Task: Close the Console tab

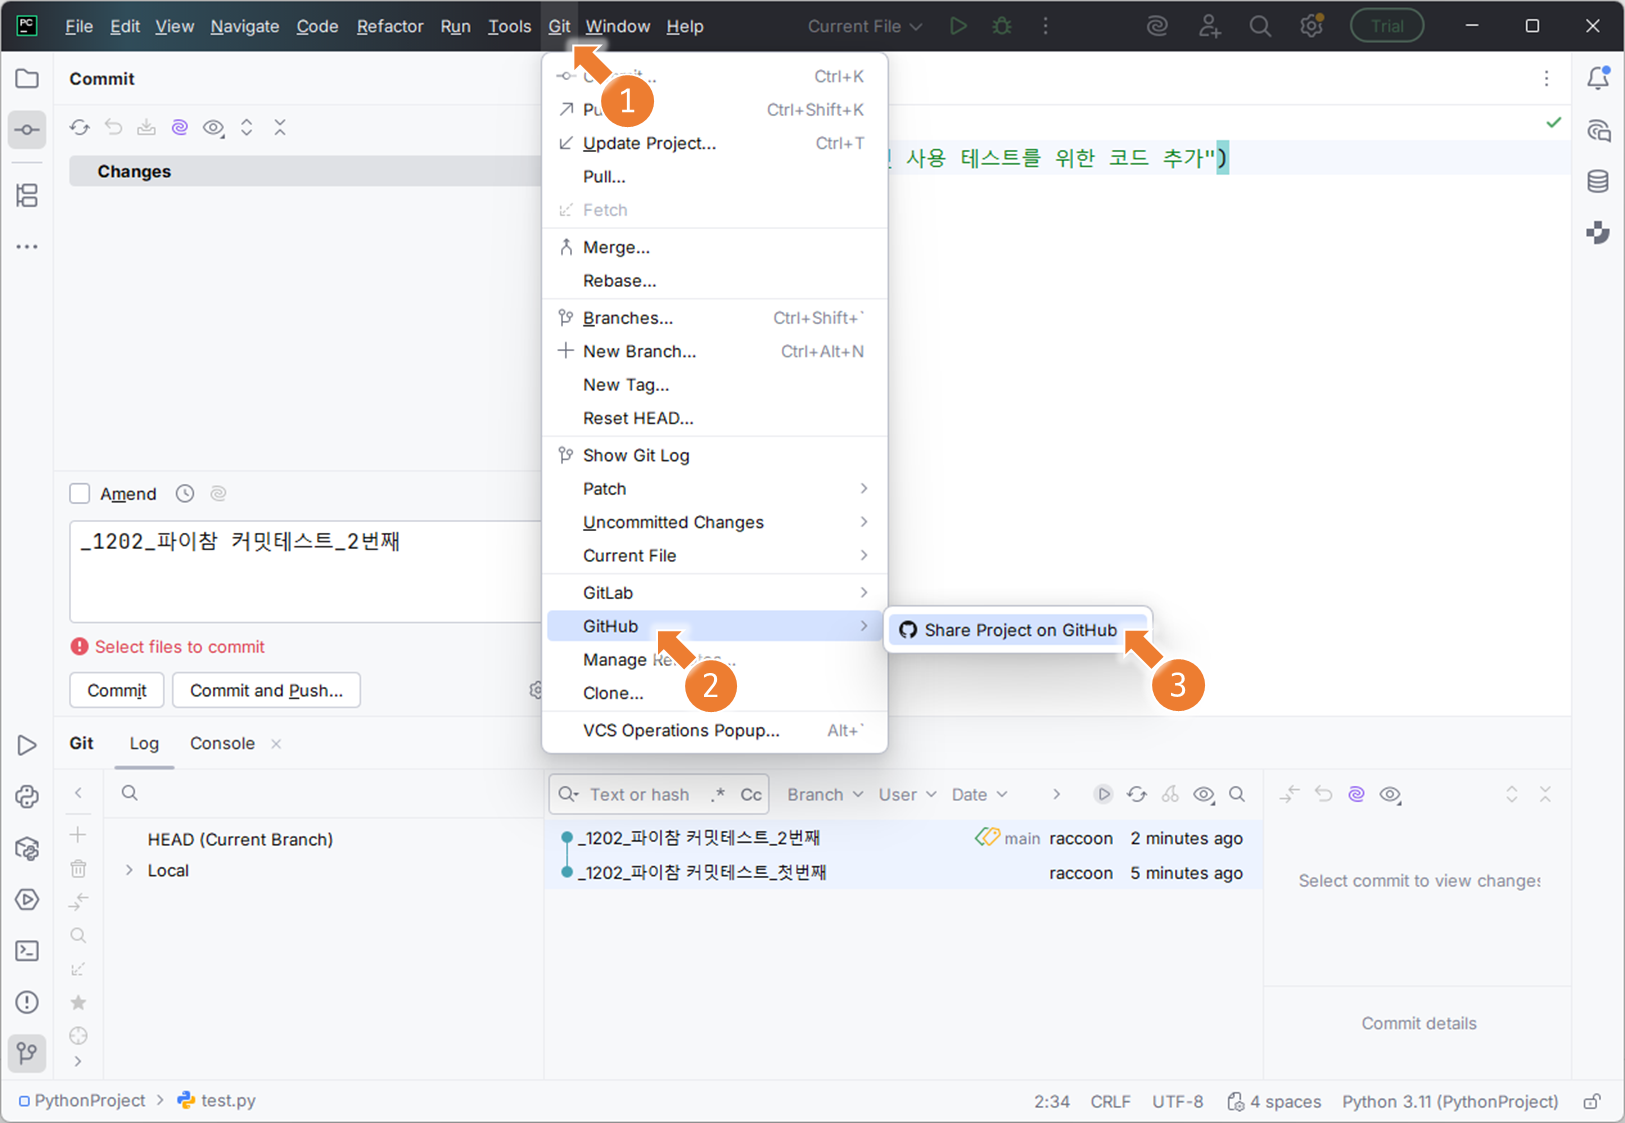Action: point(276,743)
